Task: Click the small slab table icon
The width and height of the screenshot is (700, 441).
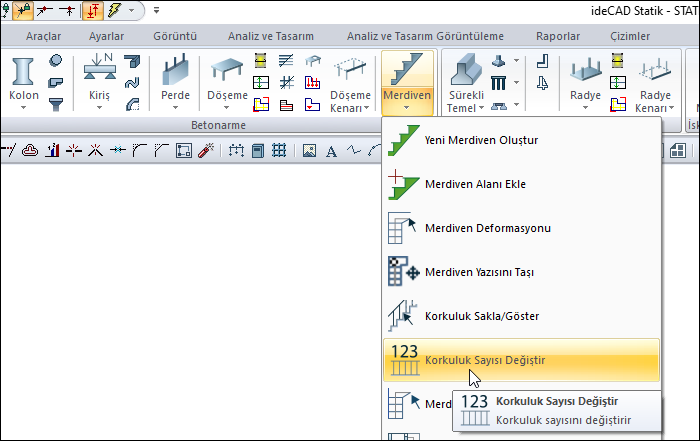Action: tap(312, 61)
